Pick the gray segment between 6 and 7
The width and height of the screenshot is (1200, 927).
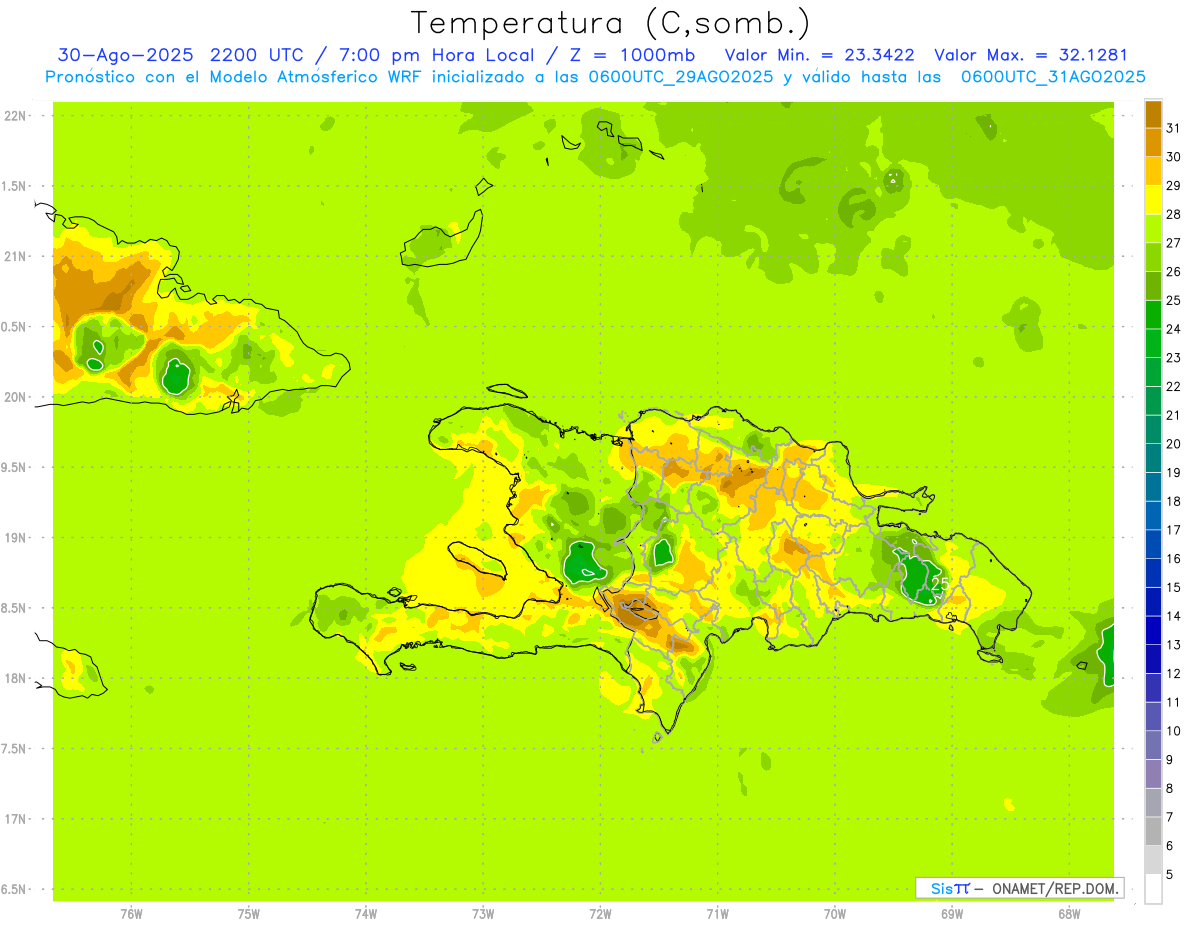(x=1153, y=831)
